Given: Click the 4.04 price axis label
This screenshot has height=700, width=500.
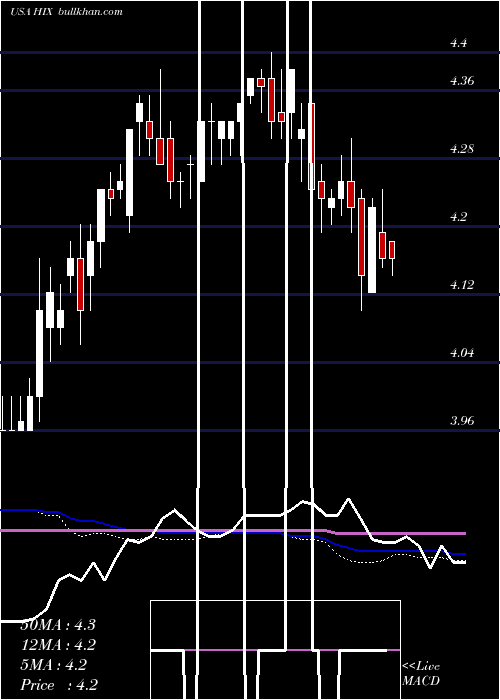Looking at the screenshot, I should pyautogui.click(x=462, y=353).
